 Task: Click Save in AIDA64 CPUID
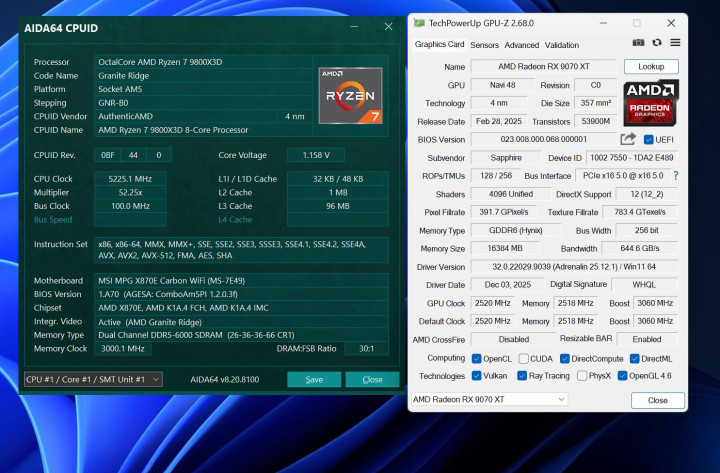[314, 380]
